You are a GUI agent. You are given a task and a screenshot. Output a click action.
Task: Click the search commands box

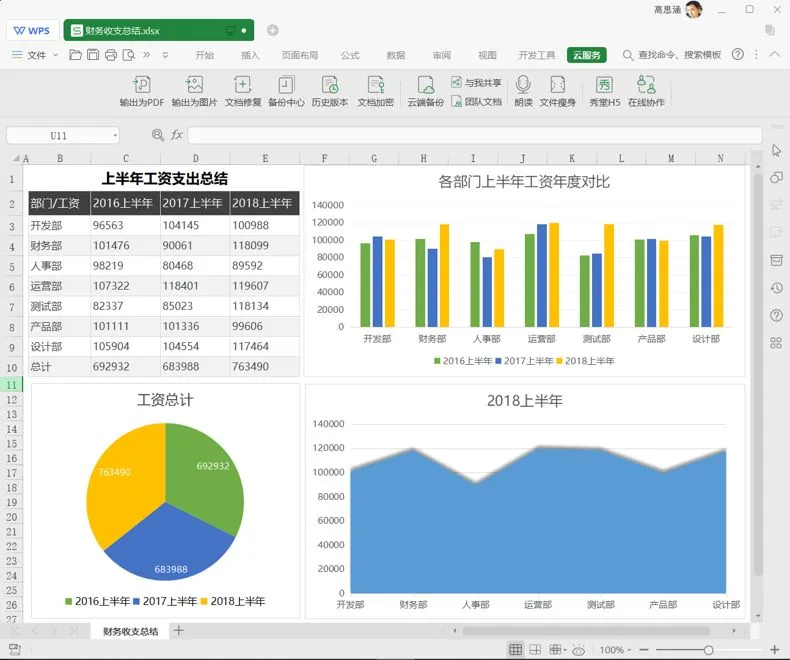[672, 54]
